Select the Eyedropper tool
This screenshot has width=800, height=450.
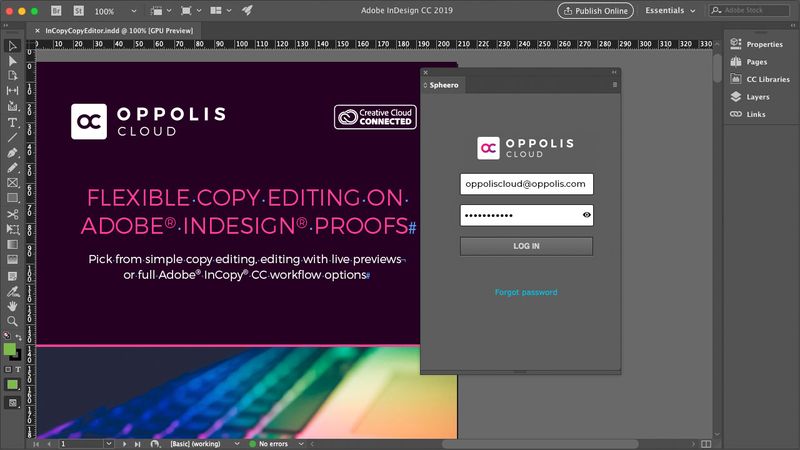point(12,291)
